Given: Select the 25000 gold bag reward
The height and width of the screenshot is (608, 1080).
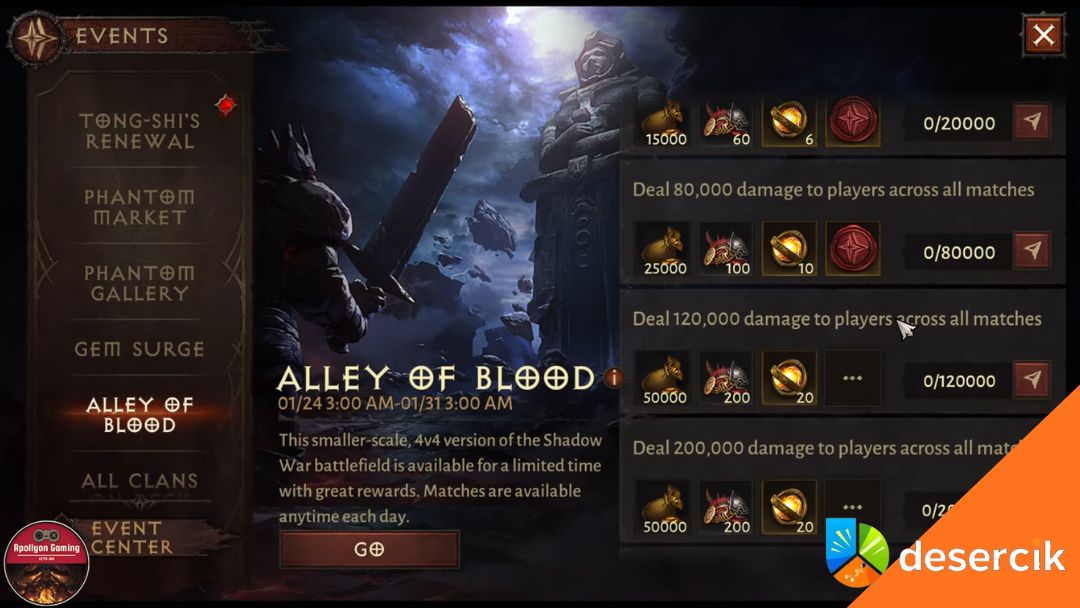Looking at the screenshot, I should click(664, 250).
